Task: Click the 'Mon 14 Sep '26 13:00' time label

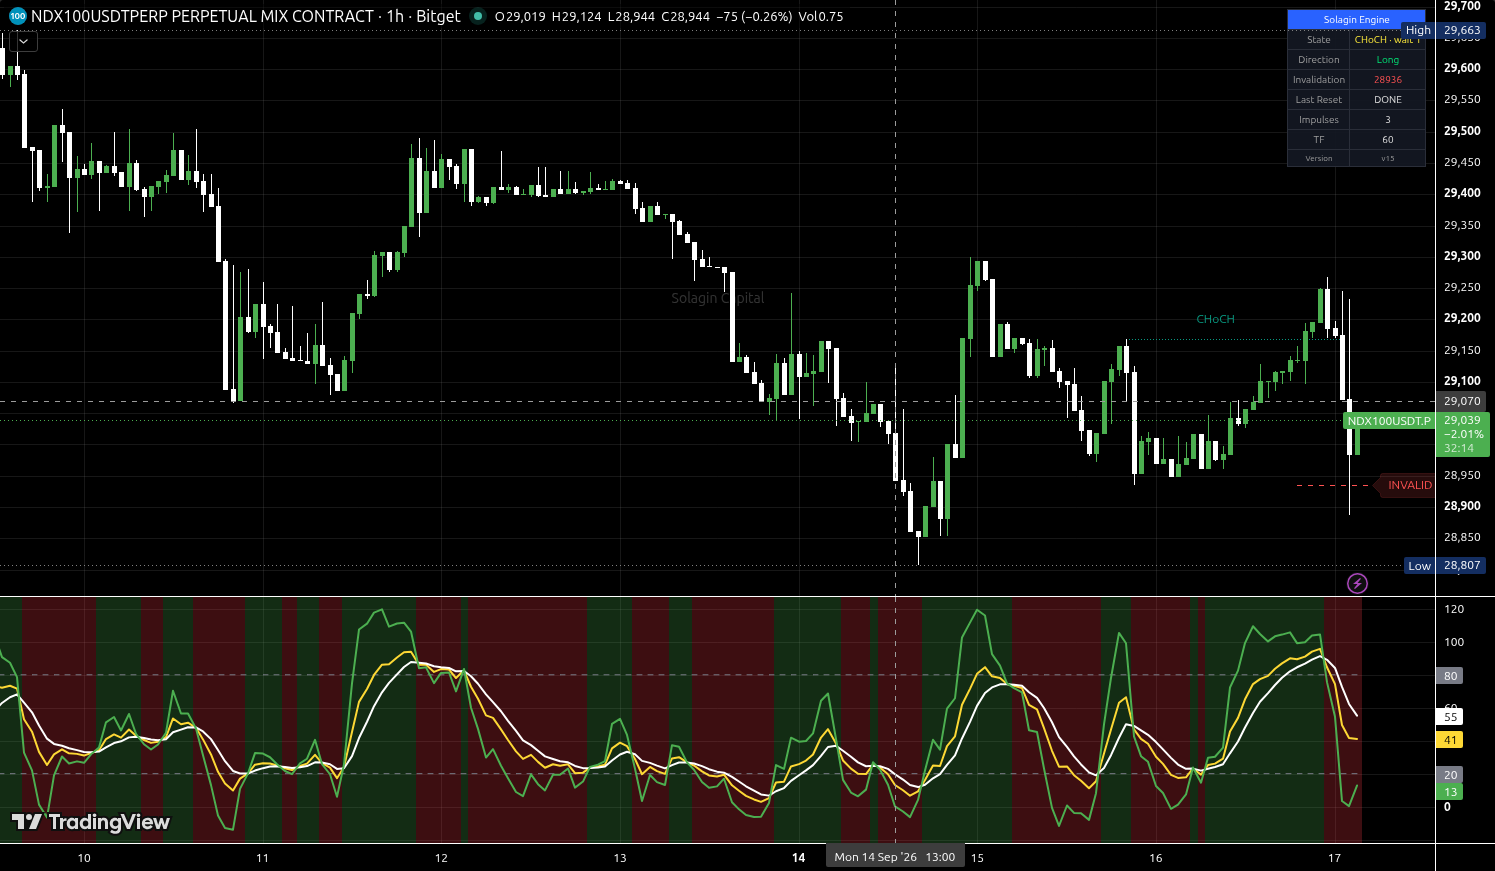Action: tap(895, 857)
